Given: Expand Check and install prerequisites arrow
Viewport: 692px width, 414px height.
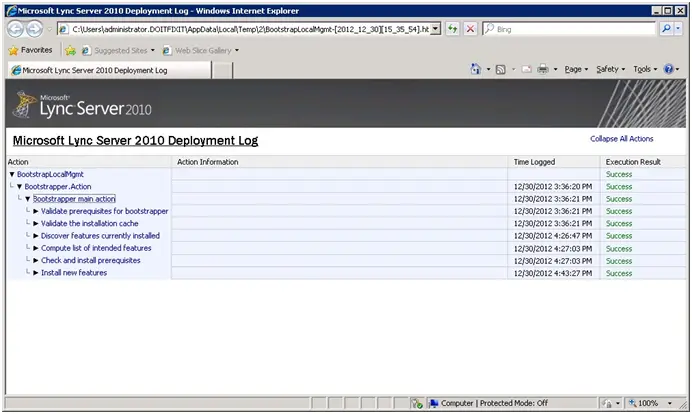Looking at the screenshot, I should [x=36, y=261].
